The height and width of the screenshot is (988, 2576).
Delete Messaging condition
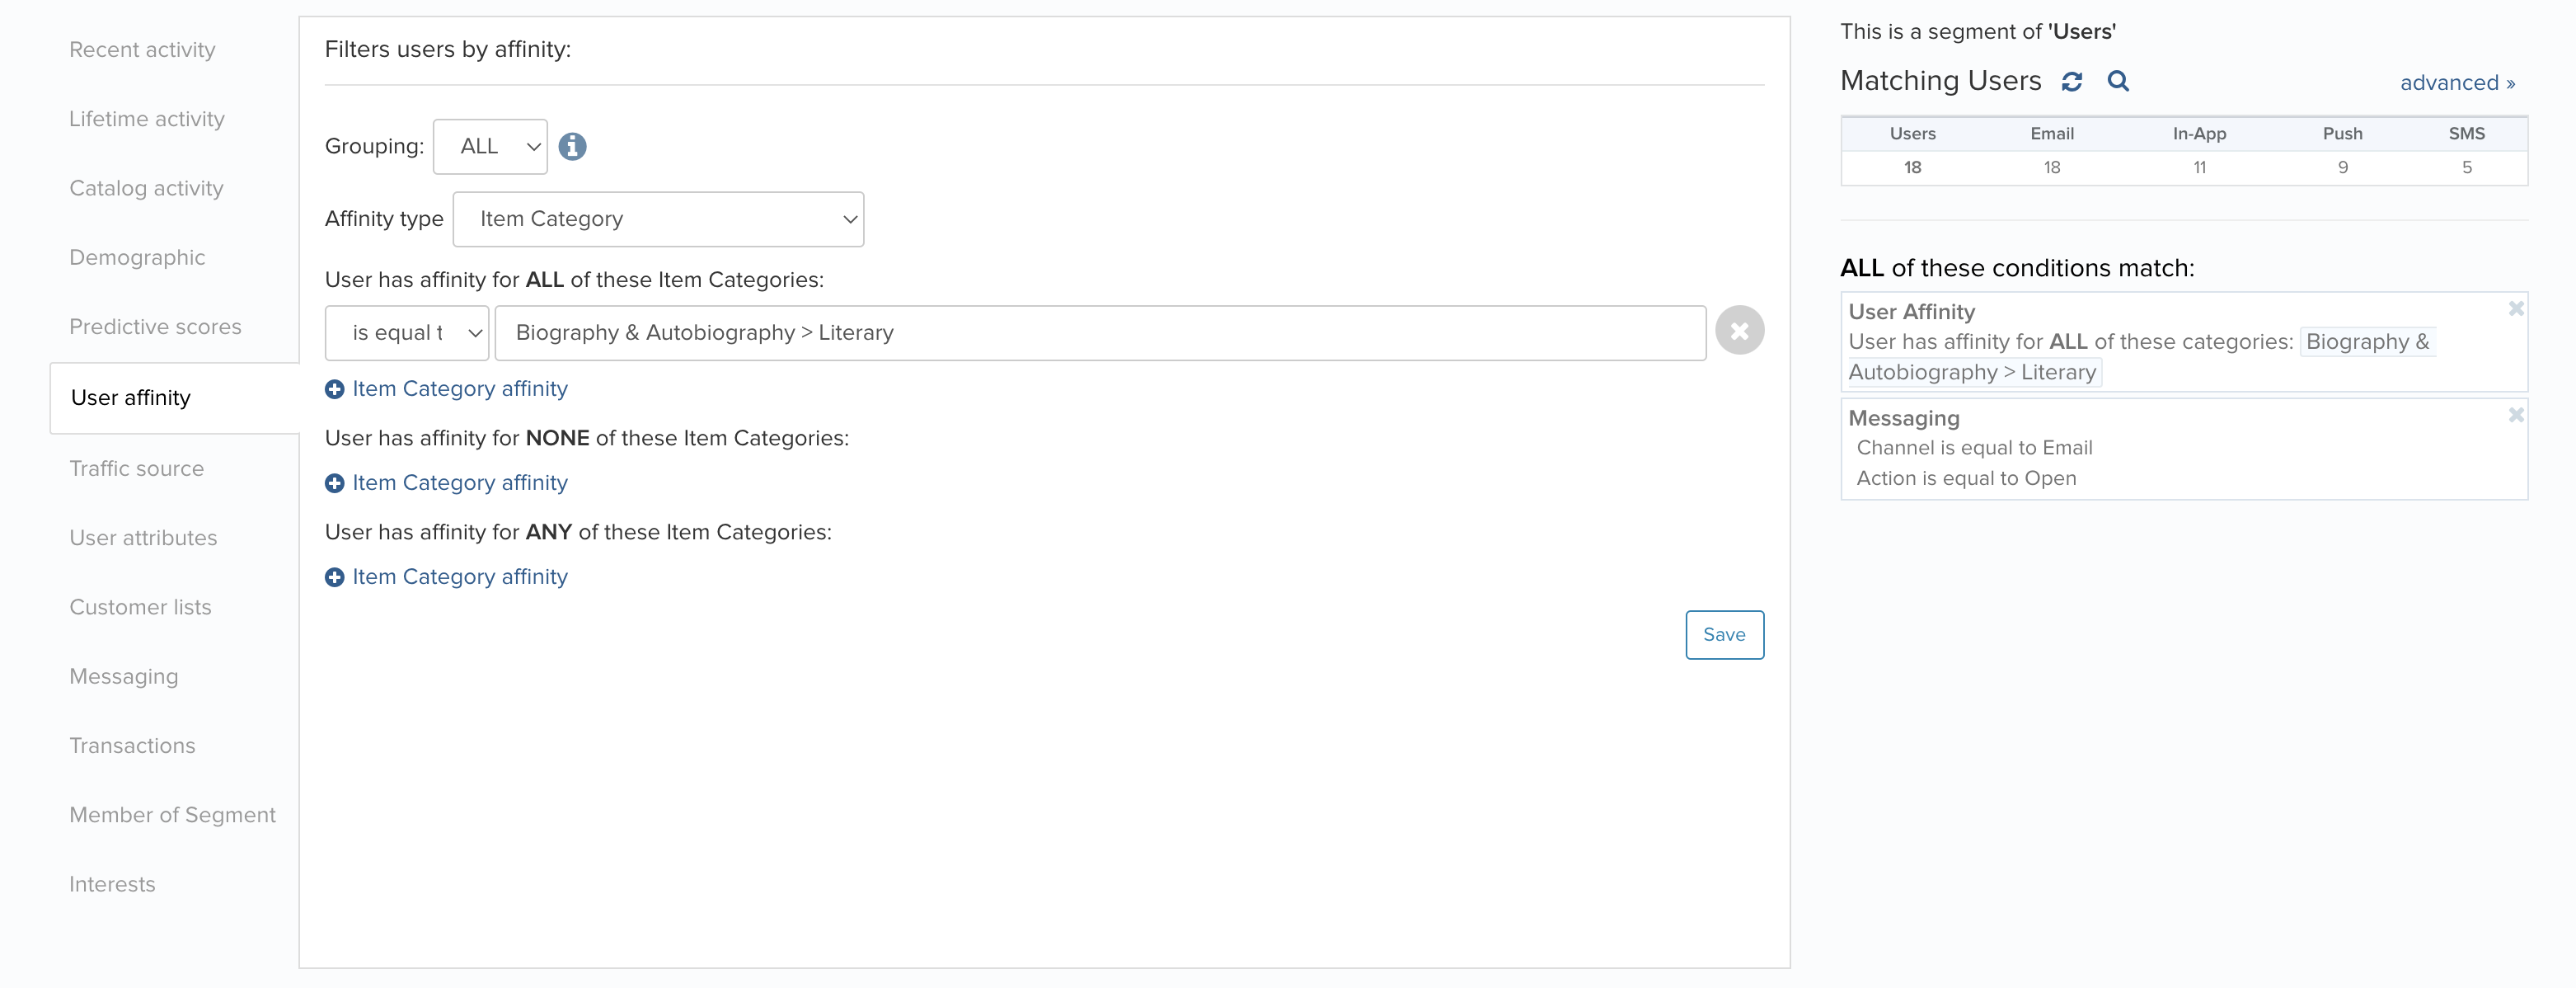[x=2516, y=415]
